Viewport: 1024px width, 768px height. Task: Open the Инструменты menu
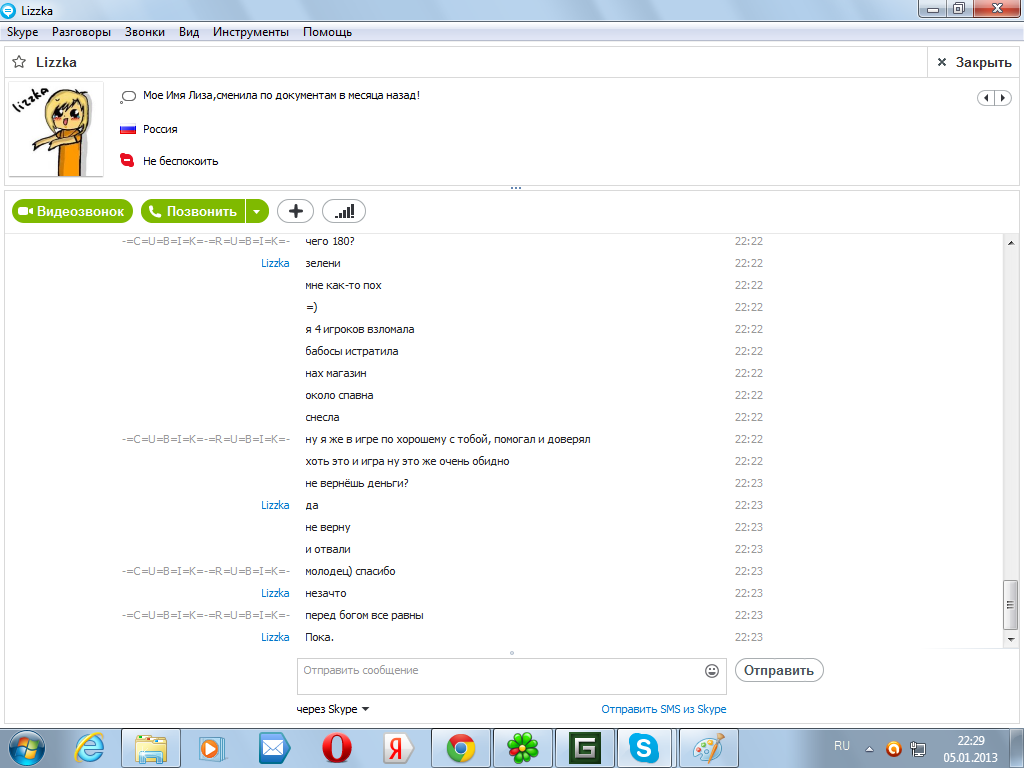[251, 32]
